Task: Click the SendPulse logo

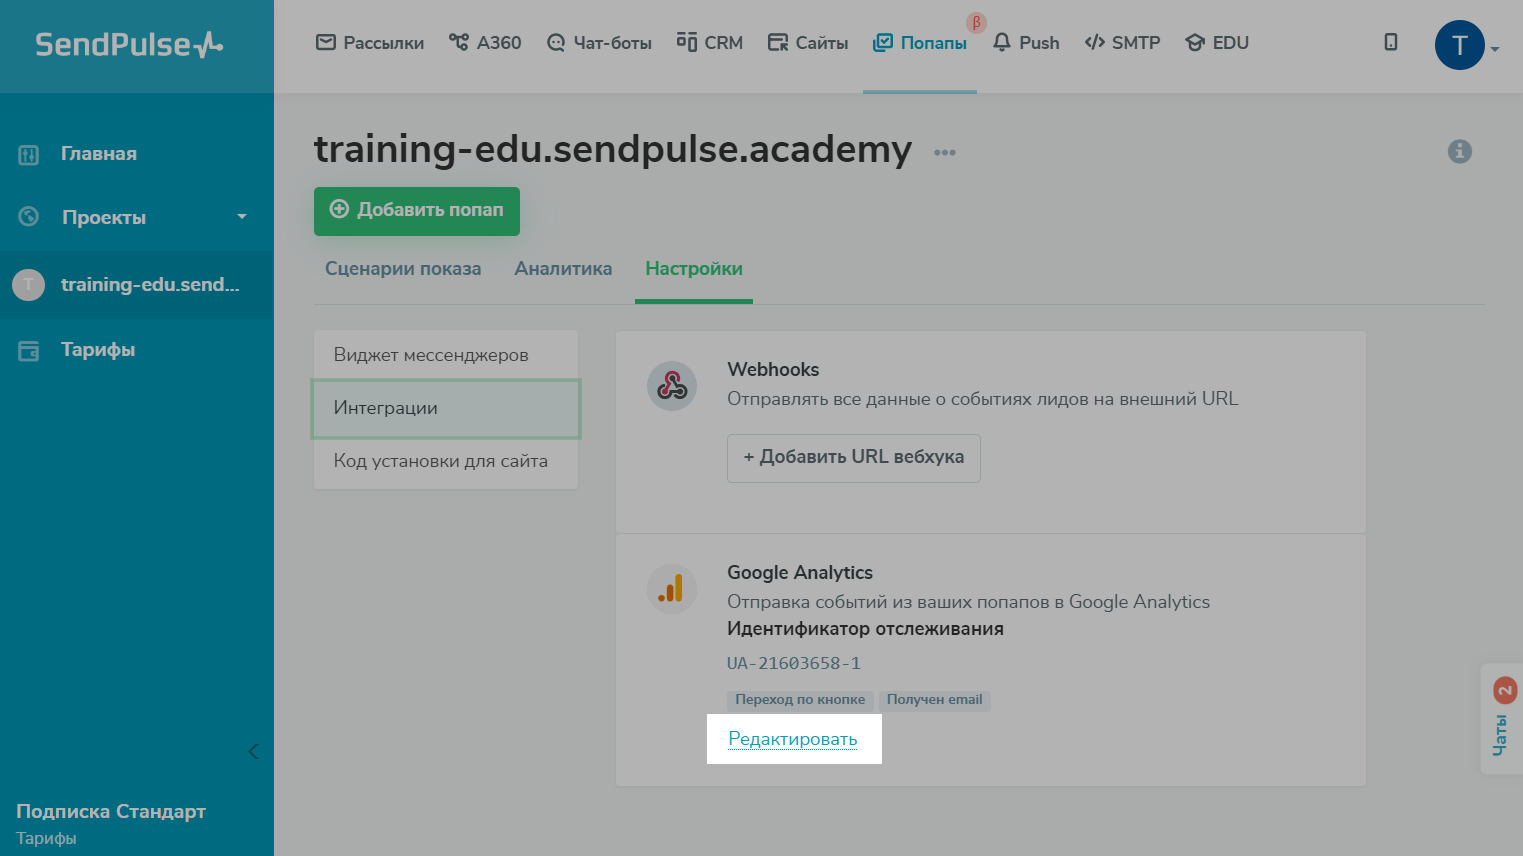Action: point(129,44)
